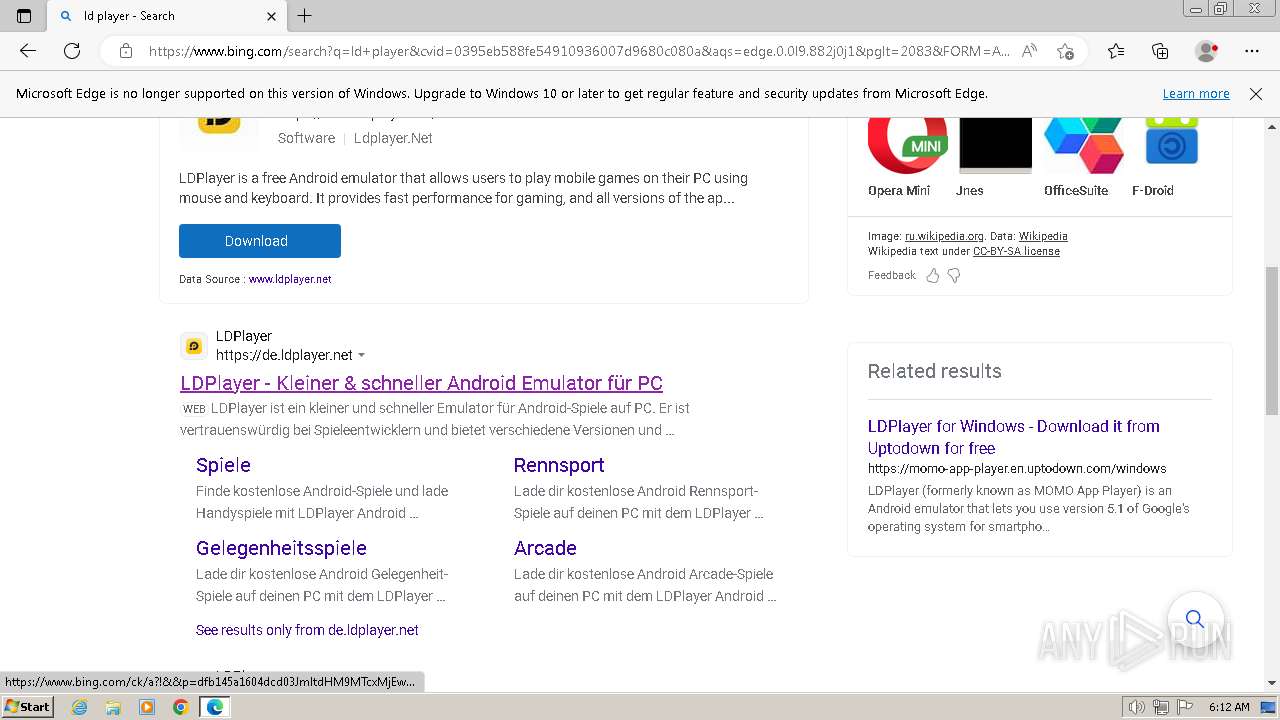Open the Edge profile avatar
The image size is (1280, 720).
pyautogui.click(x=1207, y=51)
